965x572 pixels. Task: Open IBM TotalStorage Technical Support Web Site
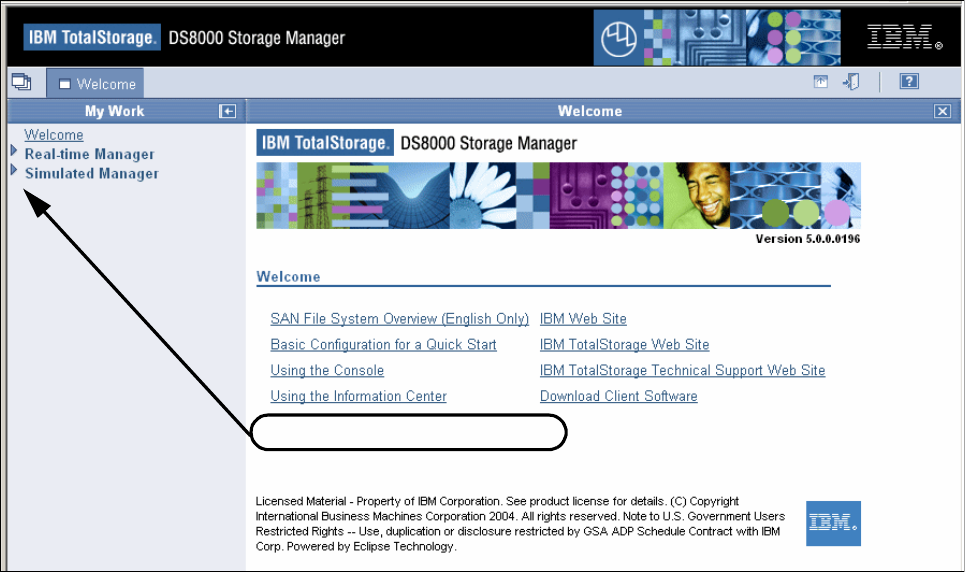click(x=682, y=371)
